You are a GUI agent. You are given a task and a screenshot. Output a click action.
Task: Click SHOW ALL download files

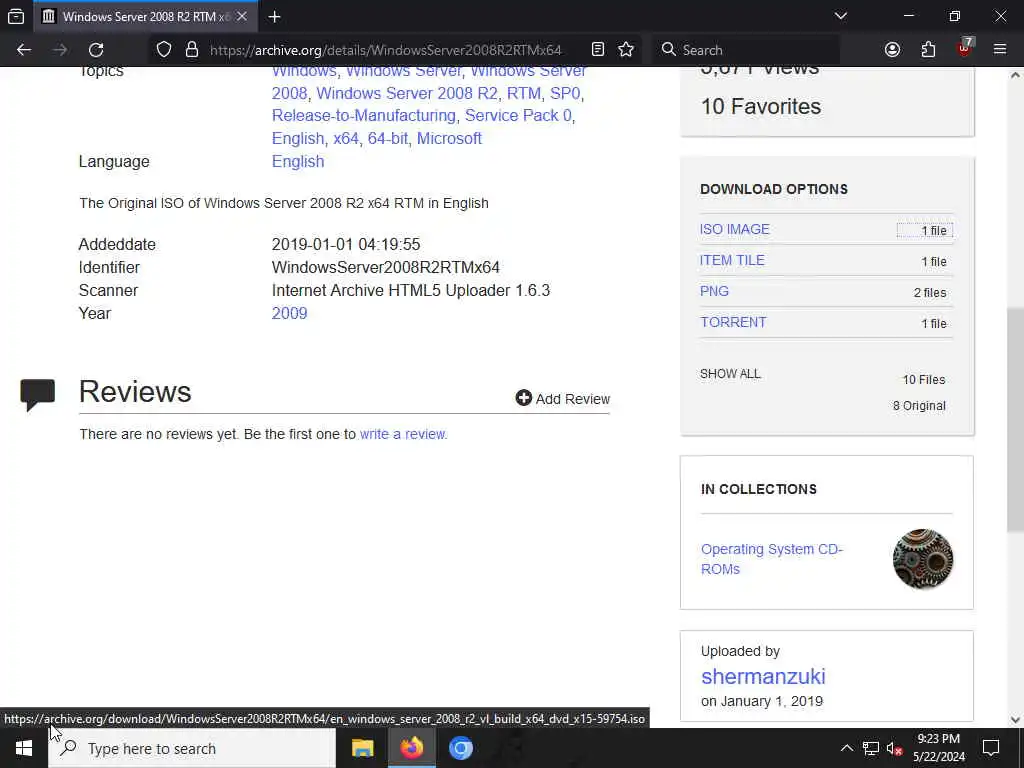coord(730,374)
